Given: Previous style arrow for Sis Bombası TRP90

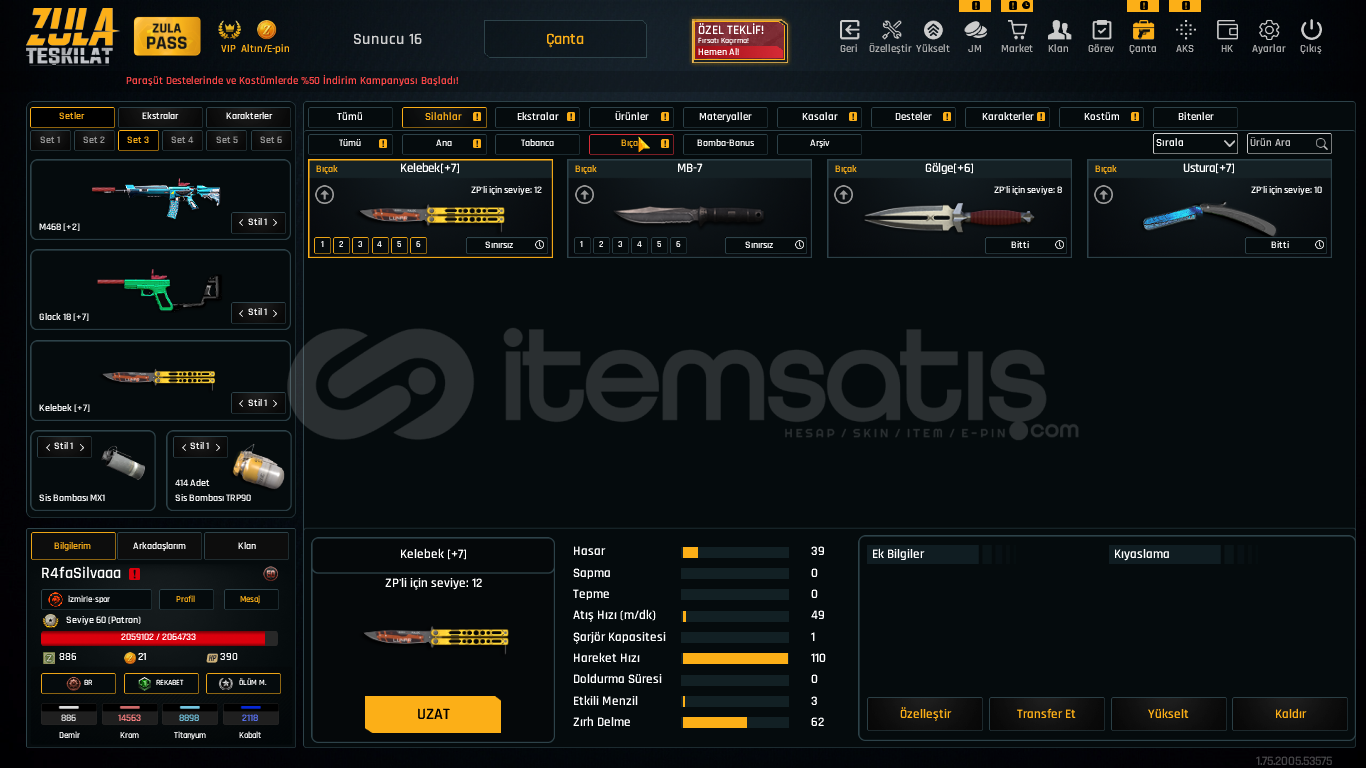Looking at the screenshot, I should [183, 446].
